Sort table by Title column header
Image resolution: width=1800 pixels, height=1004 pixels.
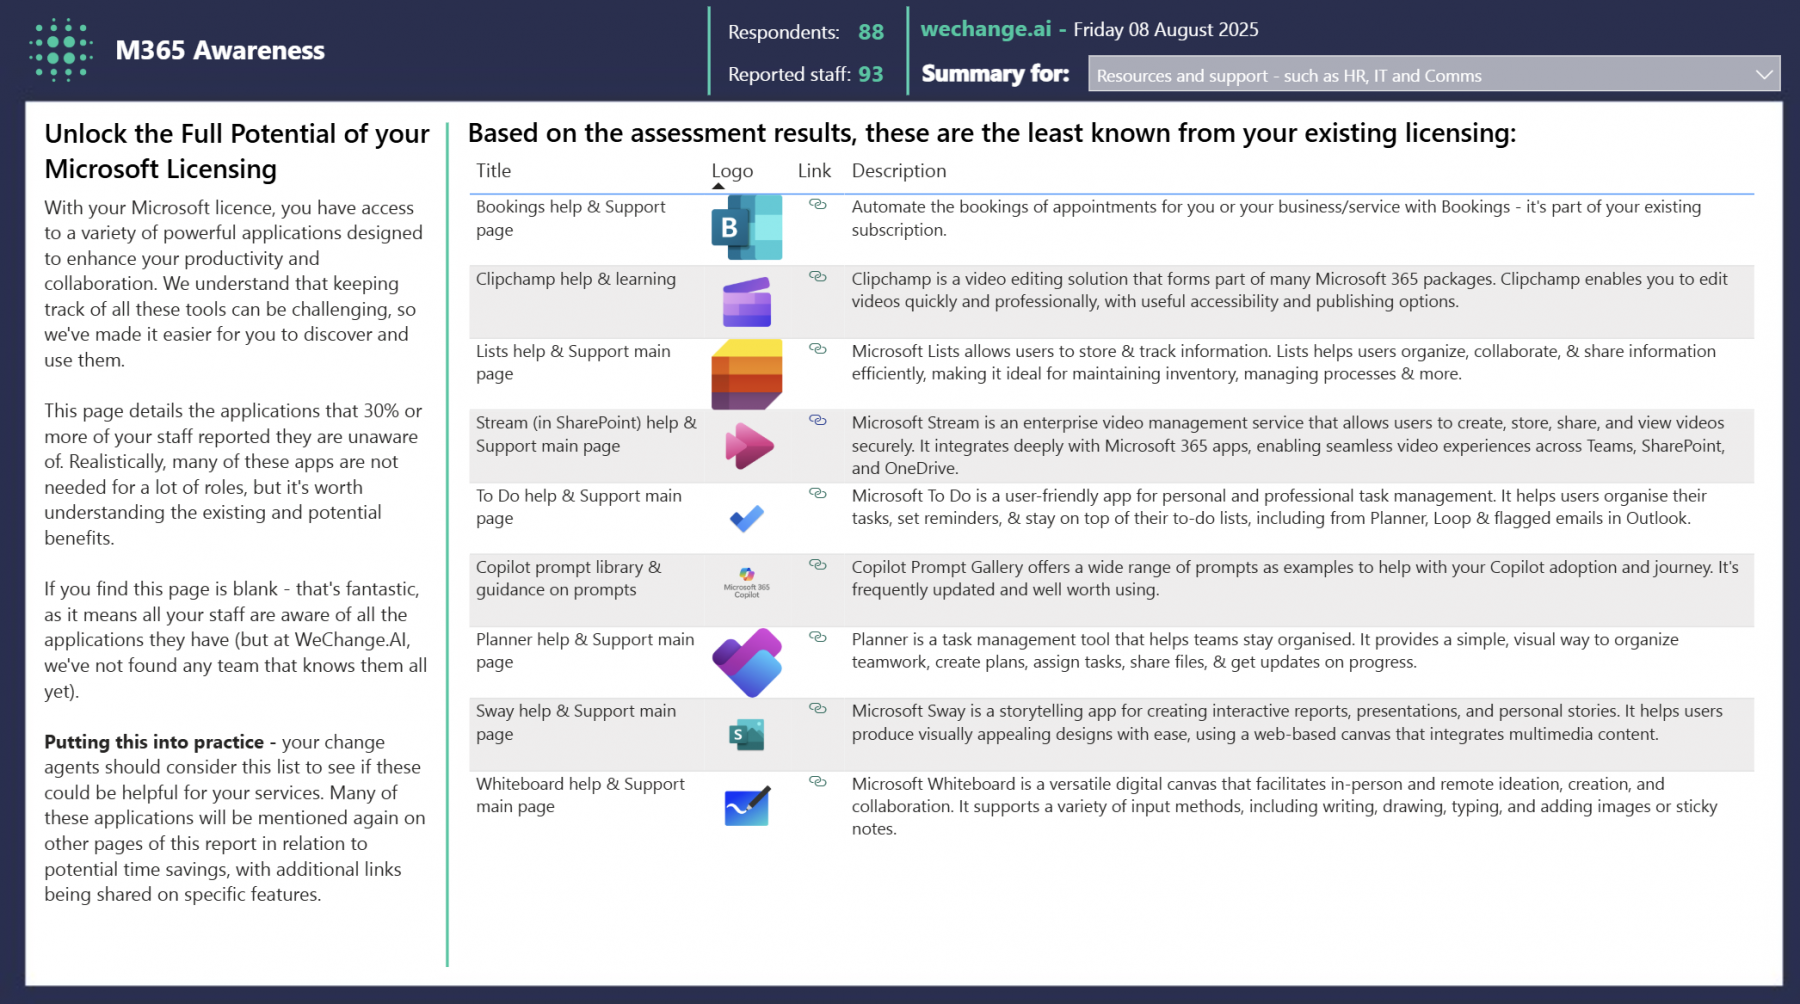tap(493, 171)
